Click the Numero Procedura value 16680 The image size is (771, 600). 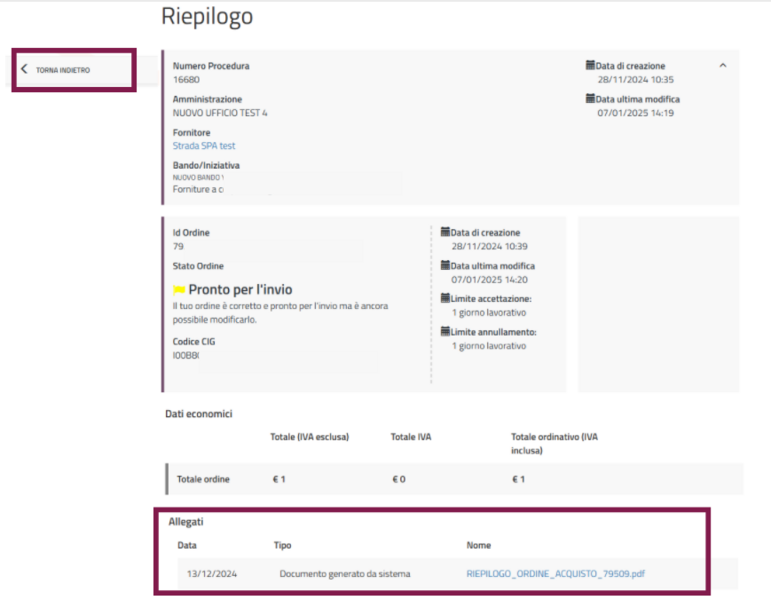(187, 80)
